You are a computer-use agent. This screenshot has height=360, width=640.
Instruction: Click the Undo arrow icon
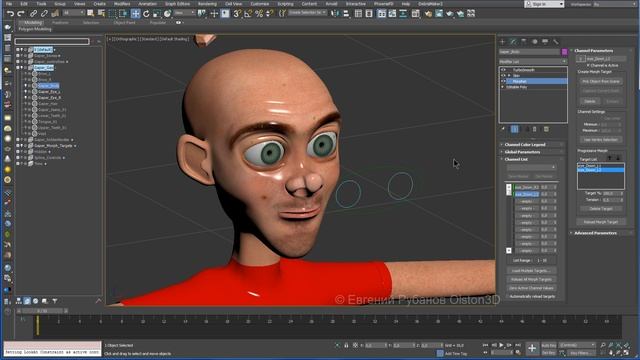click(10, 13)
